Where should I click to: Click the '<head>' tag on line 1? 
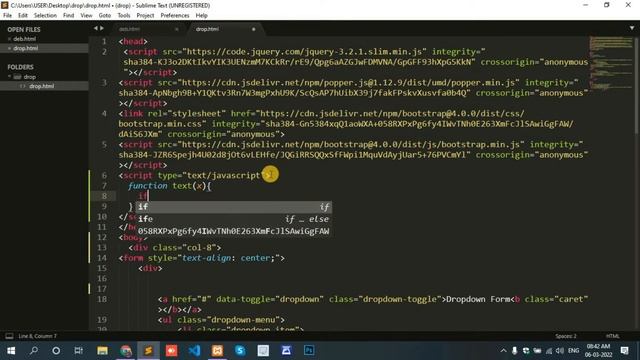tap(133, 41)
